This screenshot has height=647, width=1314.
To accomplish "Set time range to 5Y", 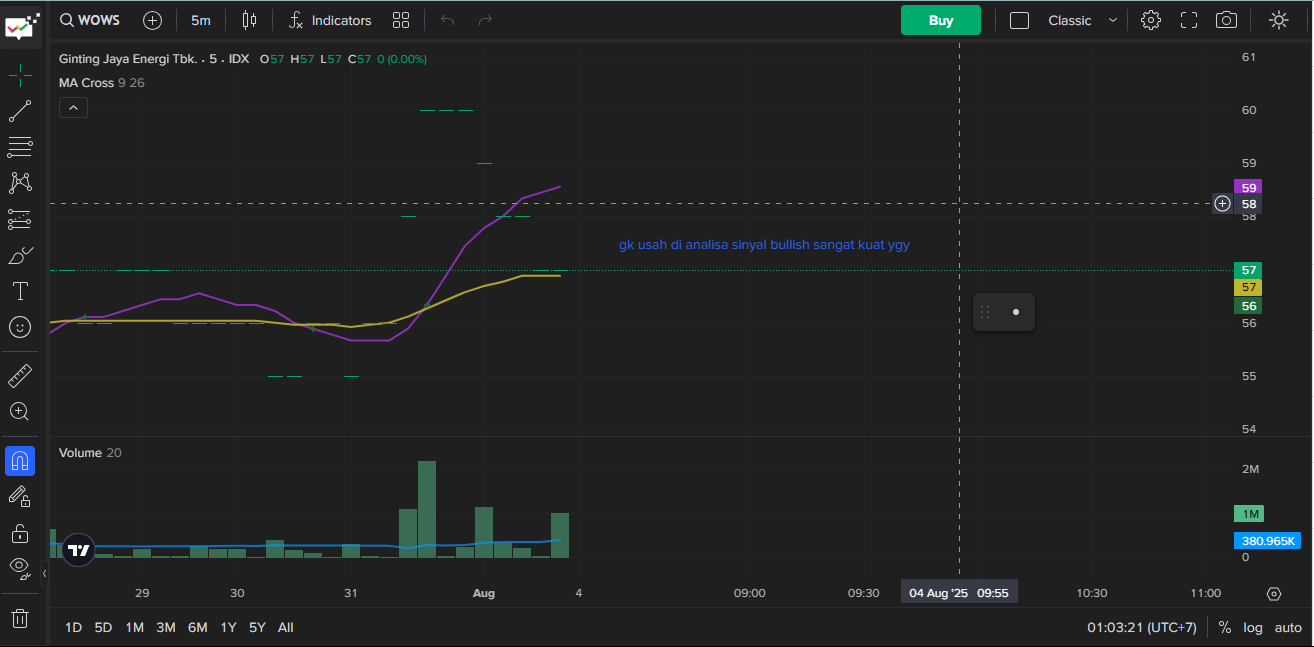I will pos(257,627).
